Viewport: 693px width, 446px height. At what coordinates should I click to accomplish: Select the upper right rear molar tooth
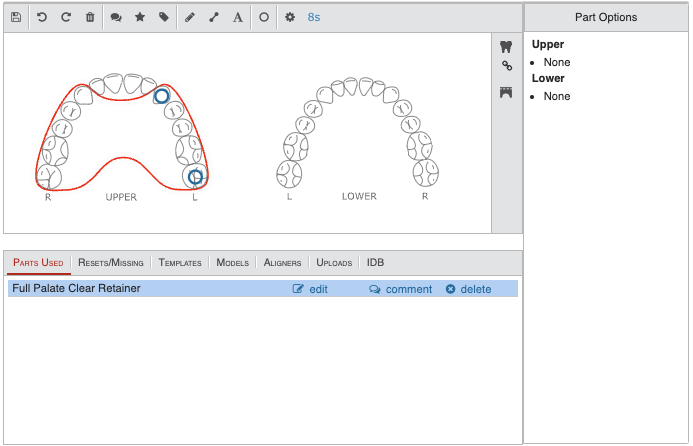[x=49, y=177]
